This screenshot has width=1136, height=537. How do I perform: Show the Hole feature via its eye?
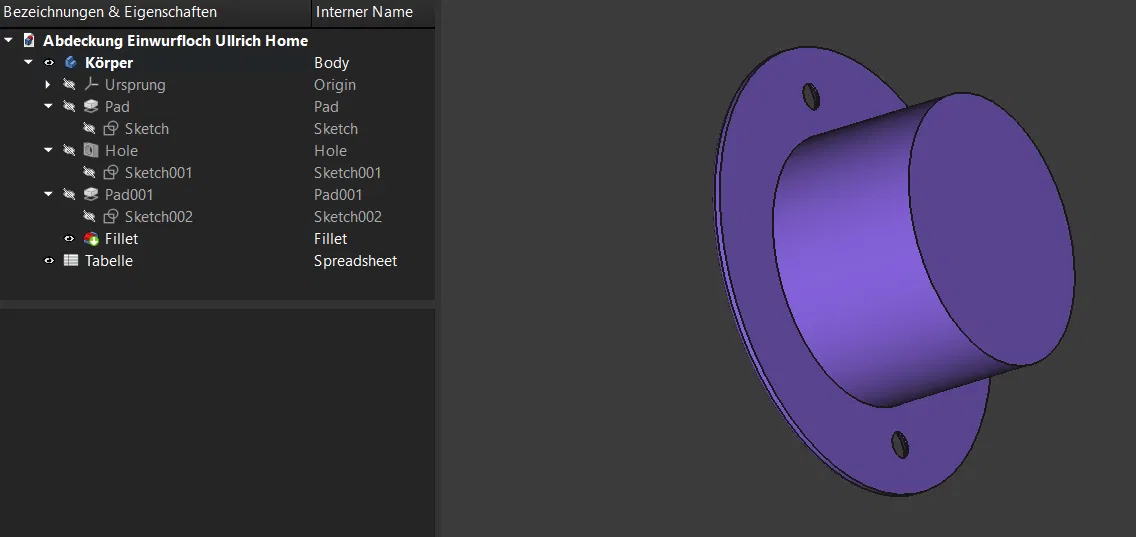[x=69, y=151]
